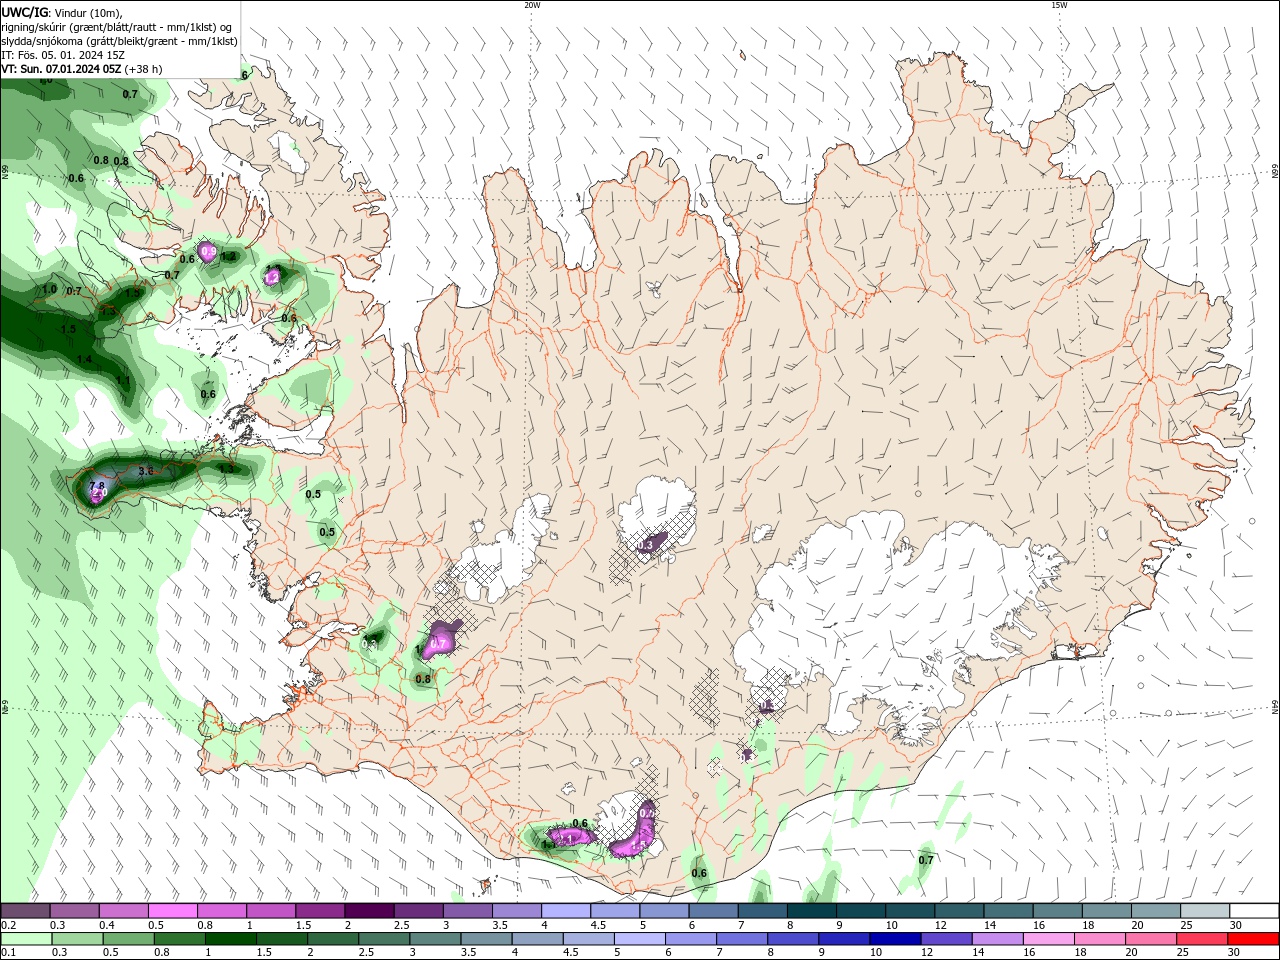1280x960 pixels.
Task: Click the pale grey 25 snow-scale swatch
Action: (1204, 911)
